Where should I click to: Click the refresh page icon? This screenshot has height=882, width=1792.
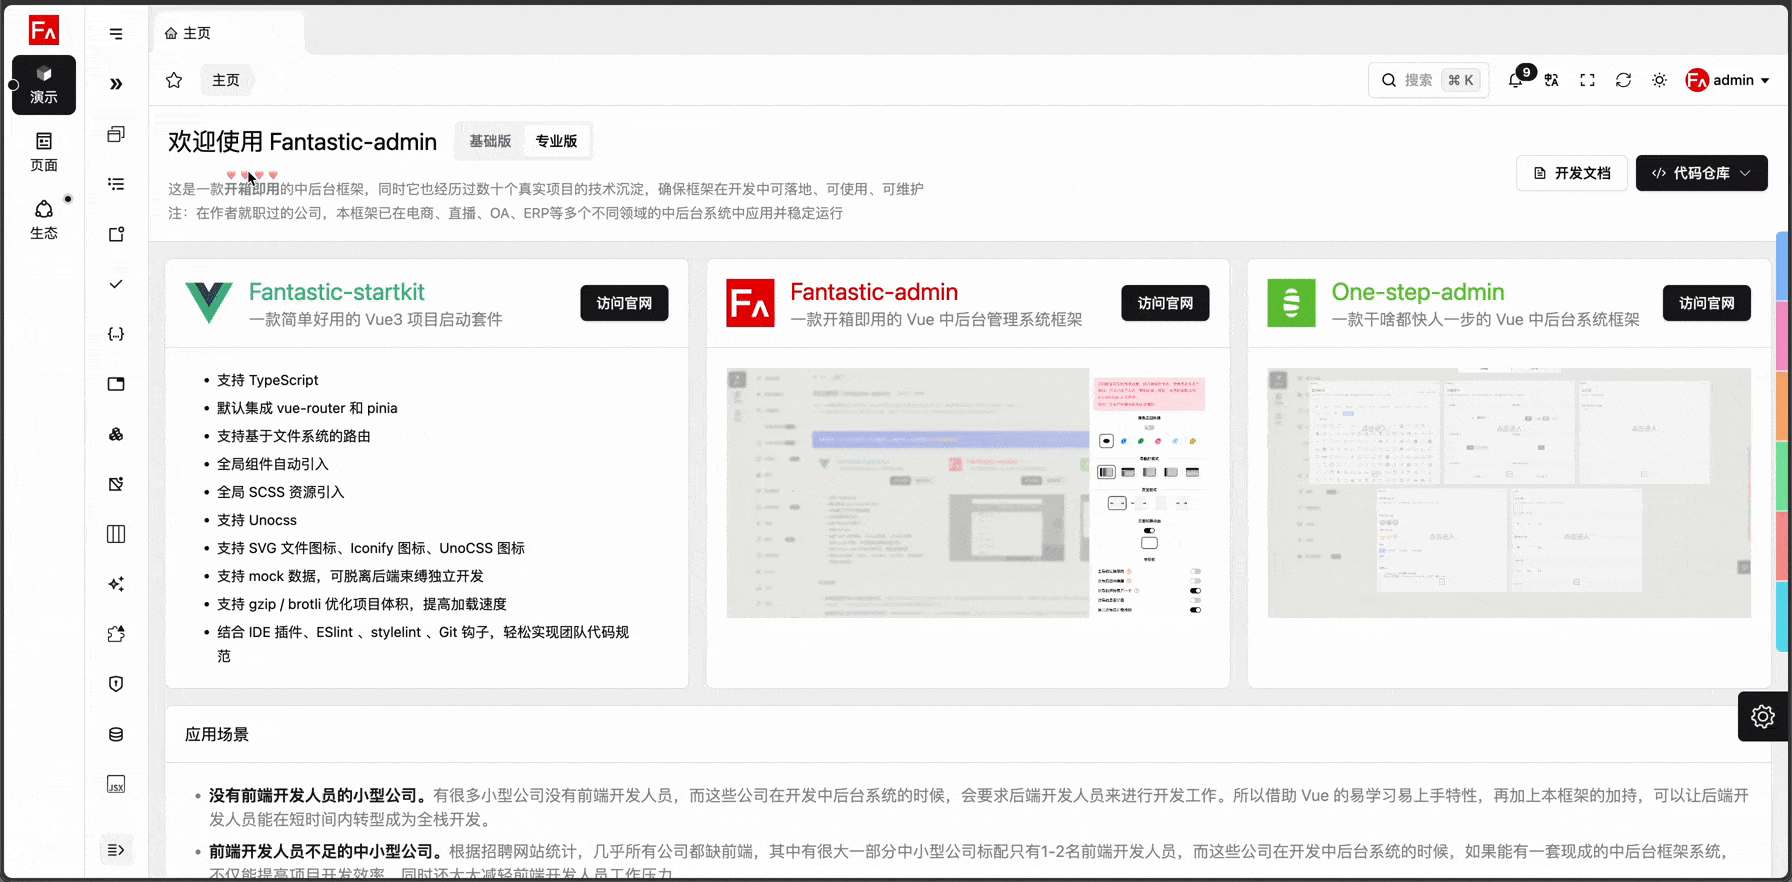pyautogui.click(x=1623, y=80)
